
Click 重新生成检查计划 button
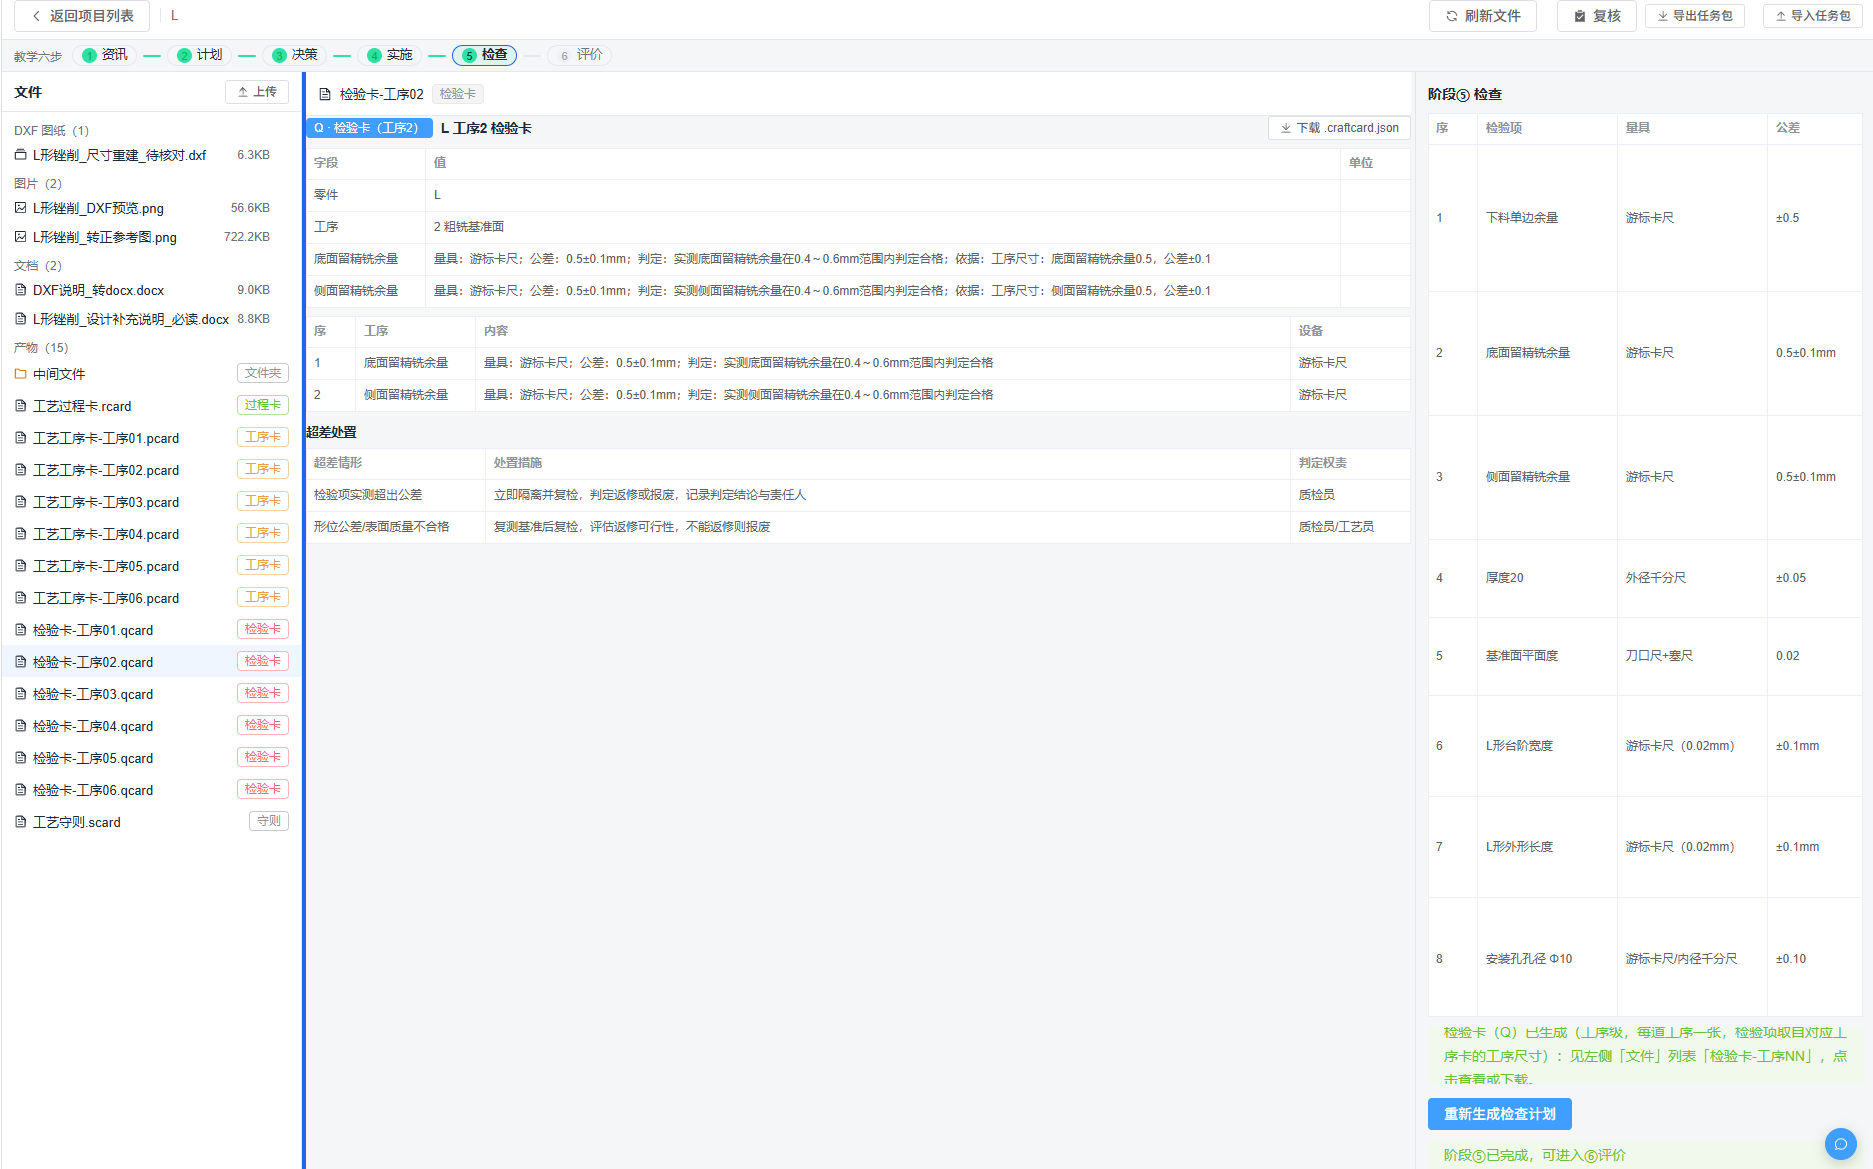(x=1499, y=1114)
